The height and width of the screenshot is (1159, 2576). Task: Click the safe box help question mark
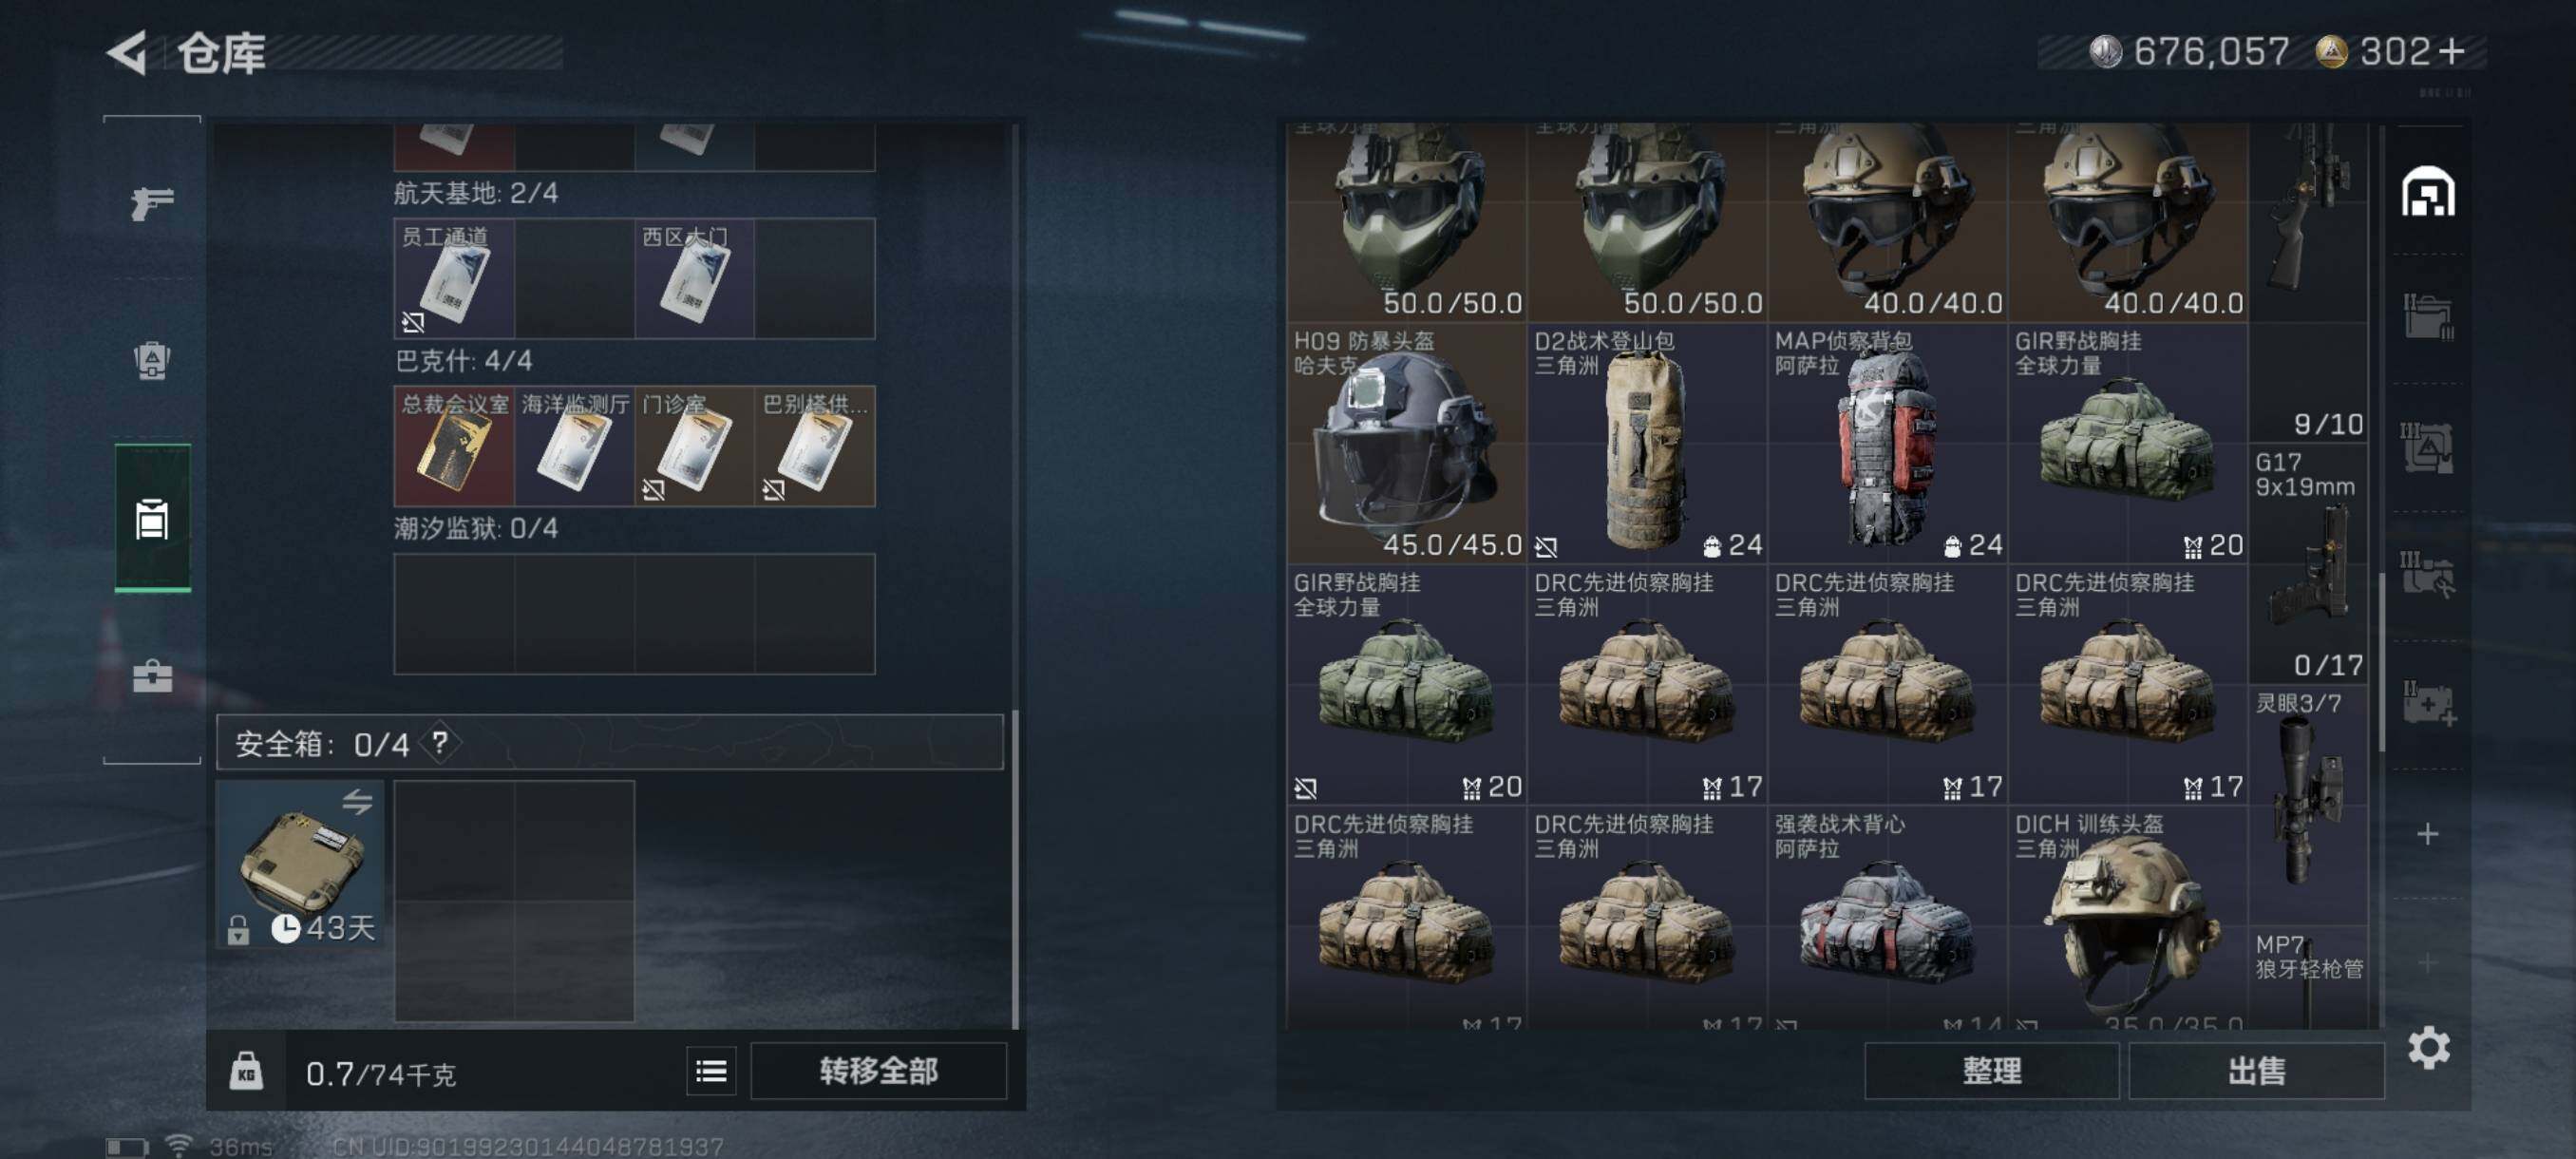[439, 743]
